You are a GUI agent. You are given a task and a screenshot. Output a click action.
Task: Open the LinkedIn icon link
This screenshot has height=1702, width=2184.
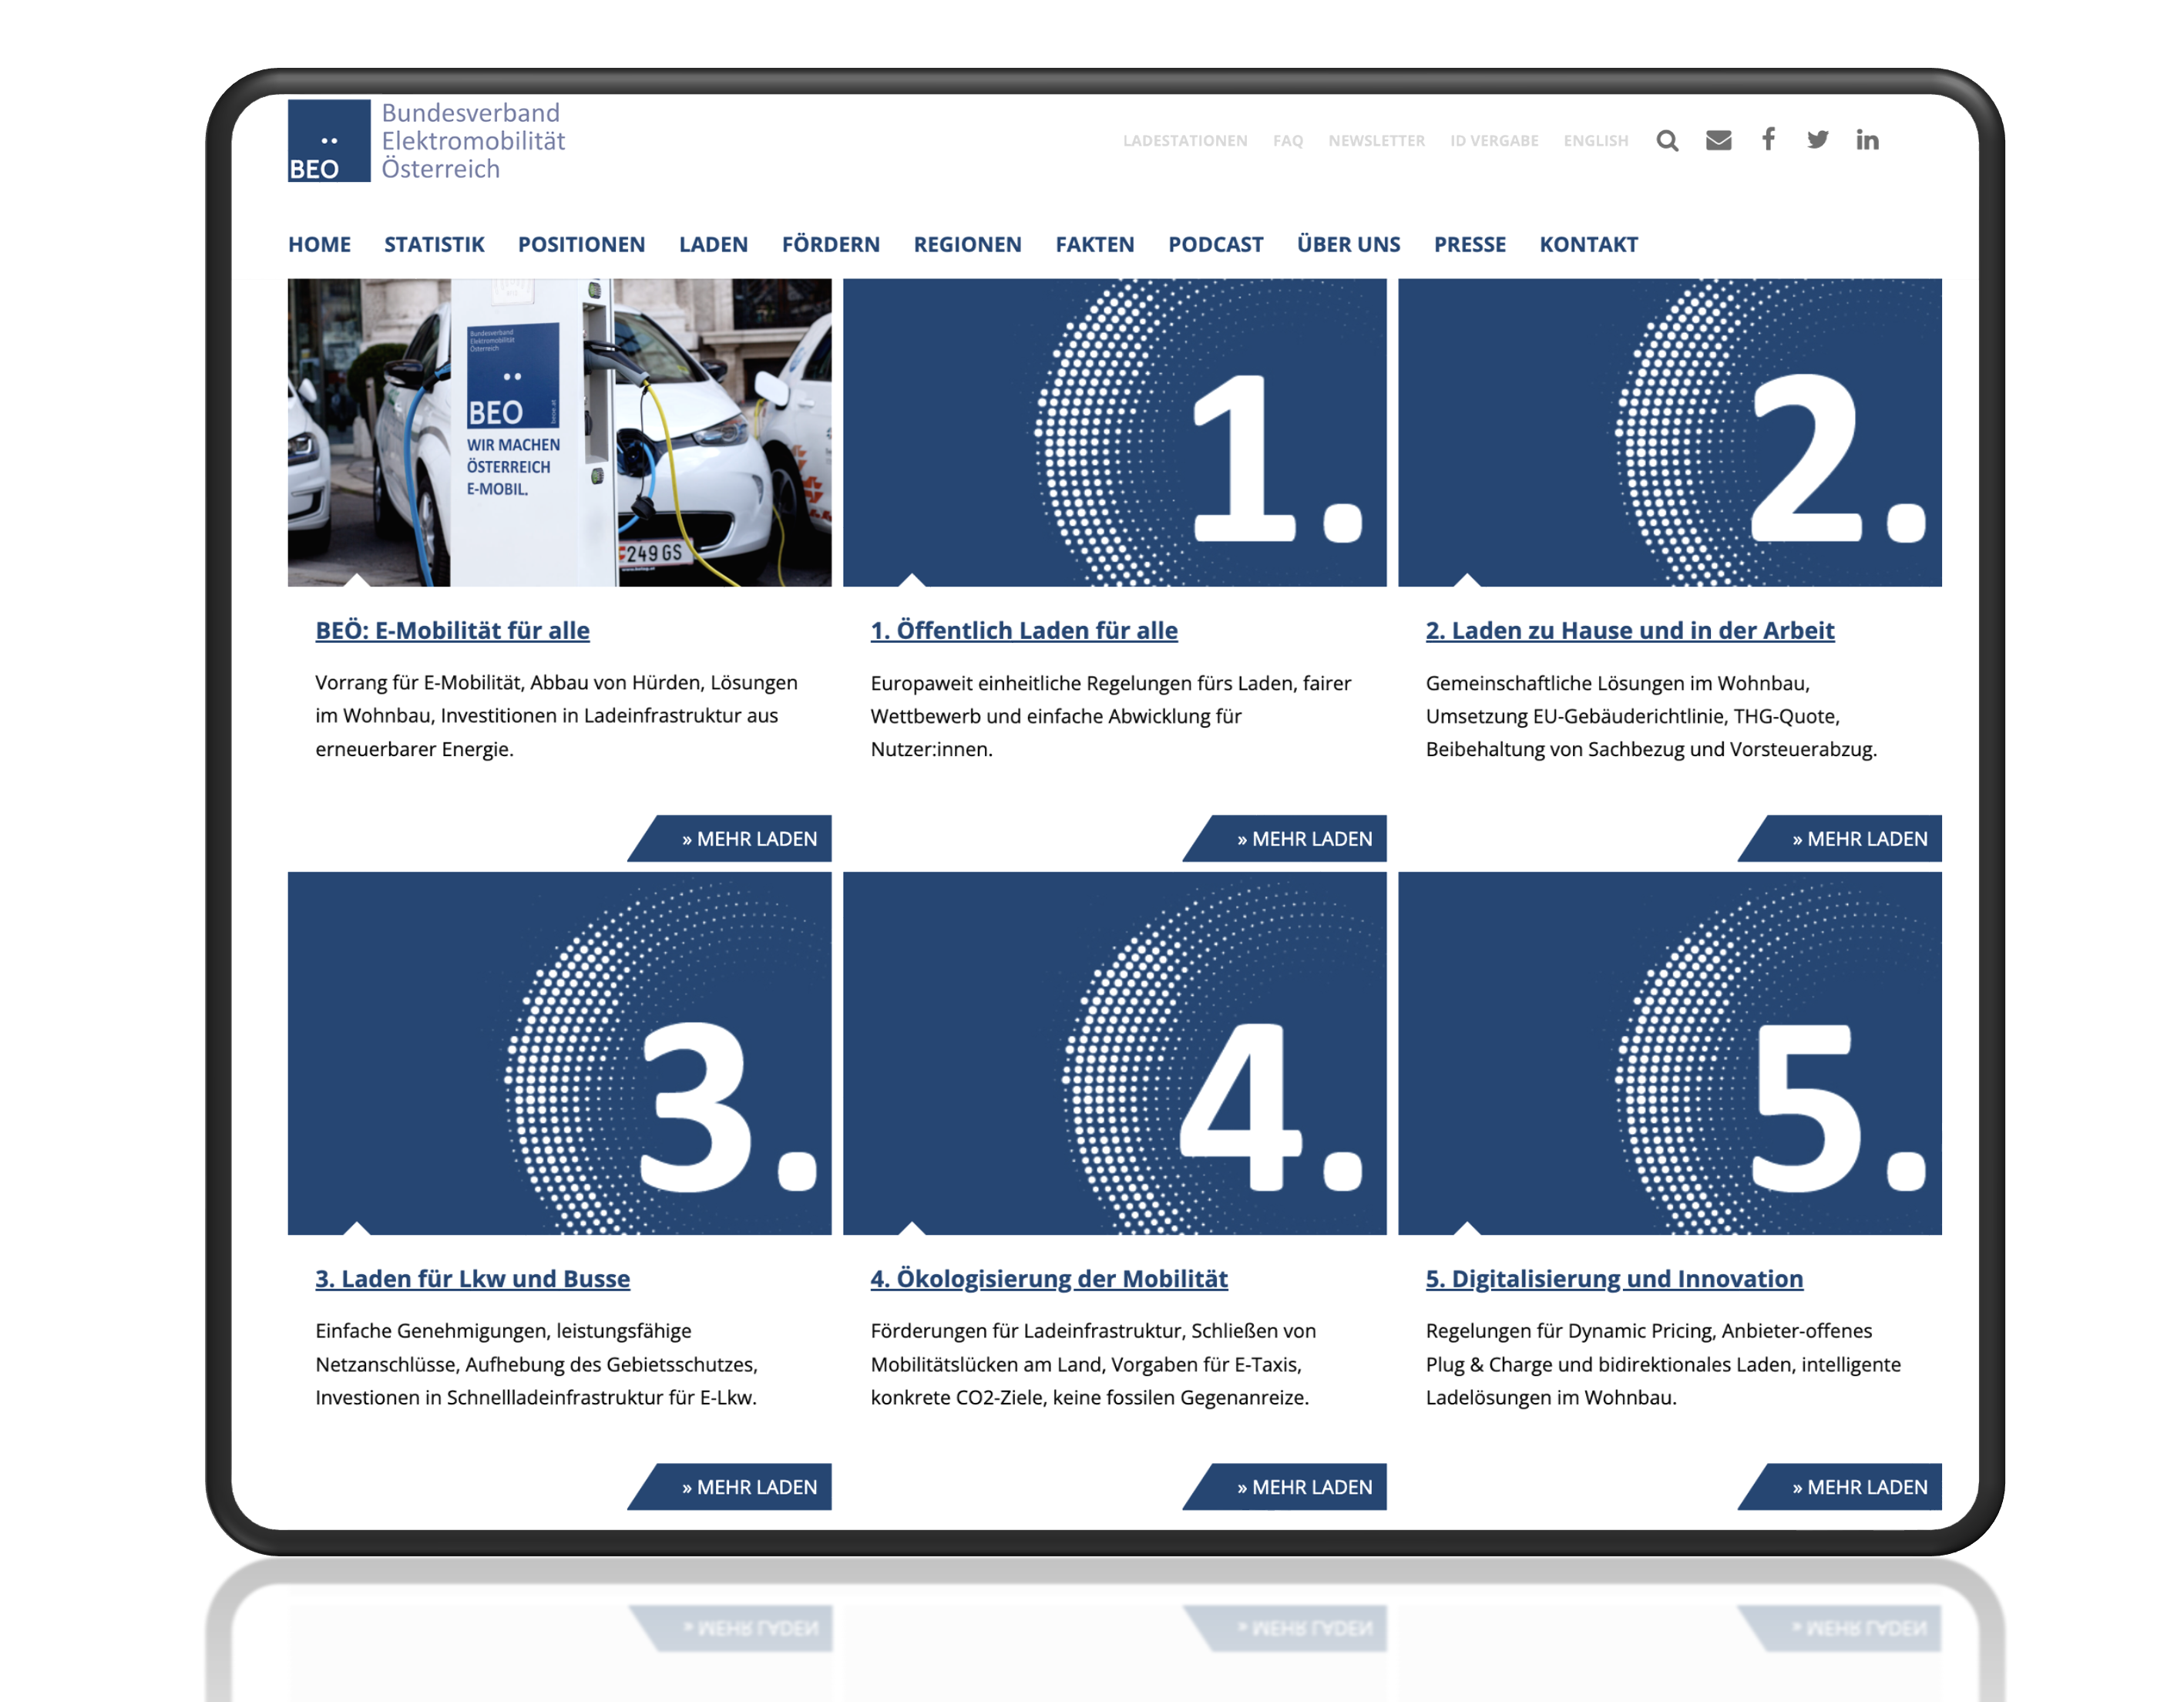click(1866, 140)
